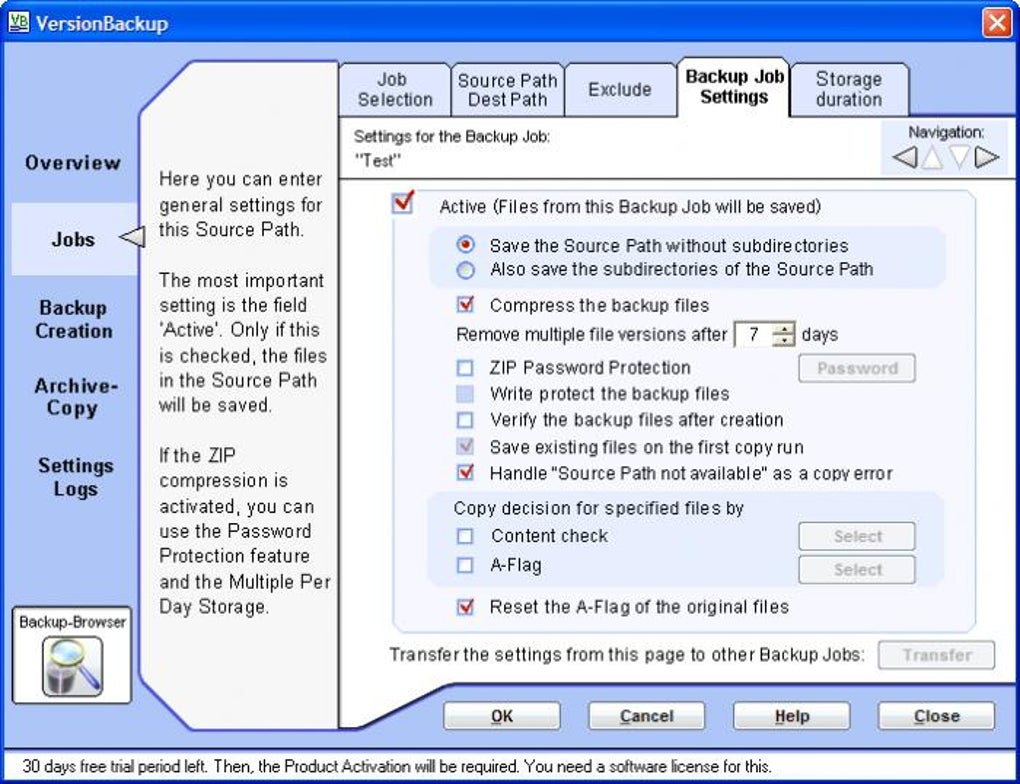This screenshot has height=784, width=1020.
Task: Decrease the days value with down spinner
Action: (x=784, y=340)
